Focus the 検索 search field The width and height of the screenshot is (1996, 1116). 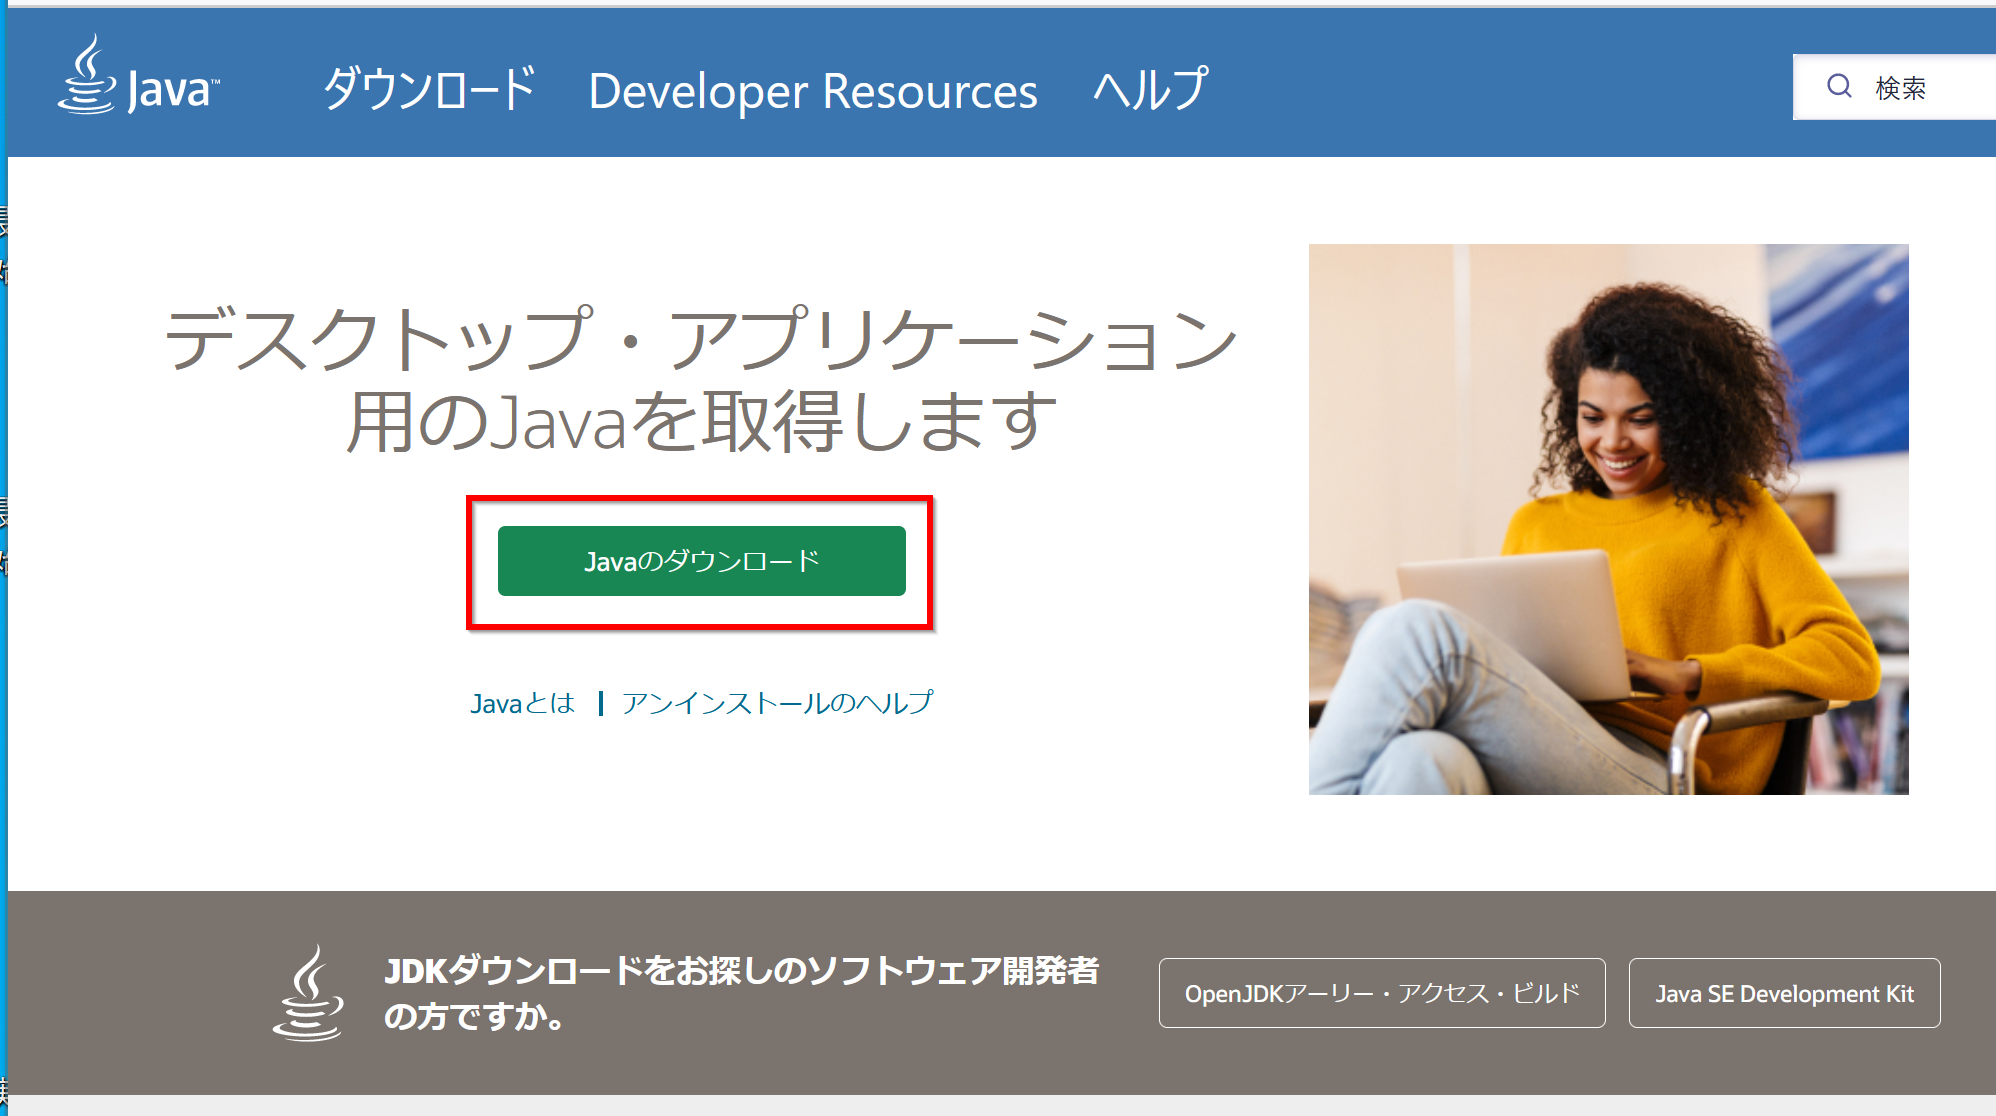pyautogui.click(x=1894, y=87)
